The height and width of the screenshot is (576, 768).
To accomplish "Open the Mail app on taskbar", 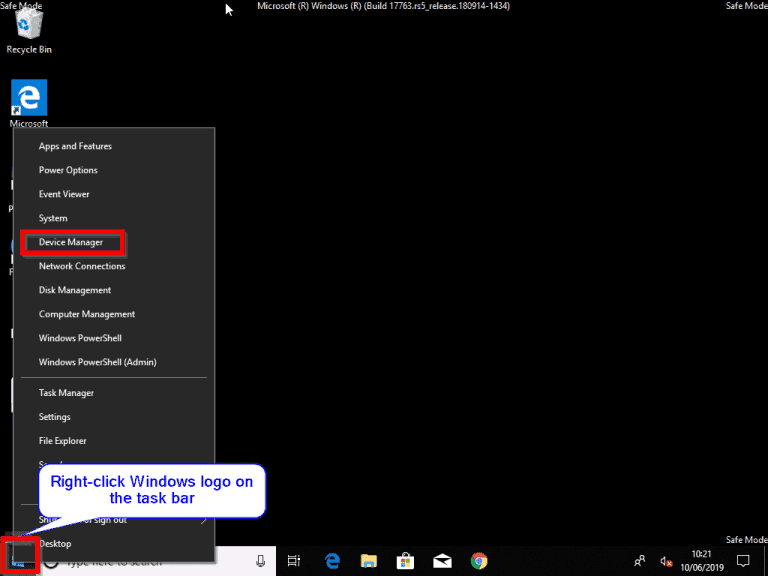I will (442, 561).
